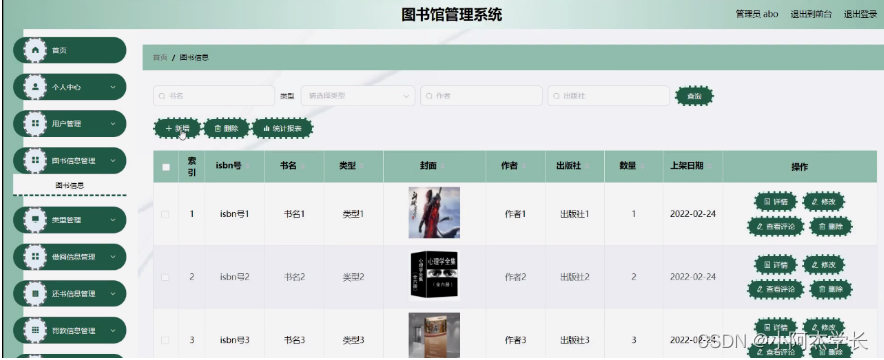Click 删除 for row 书名2
Viewport: 884px width, 360px height.
(x=831, y=290)
